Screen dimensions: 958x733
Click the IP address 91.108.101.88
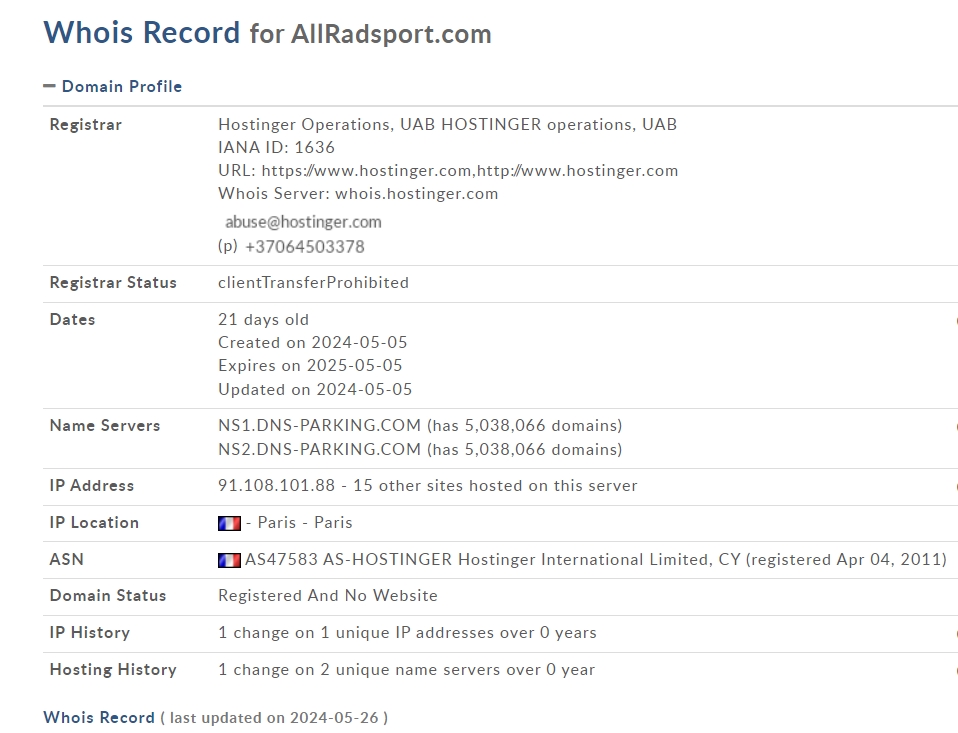(276, 485)
